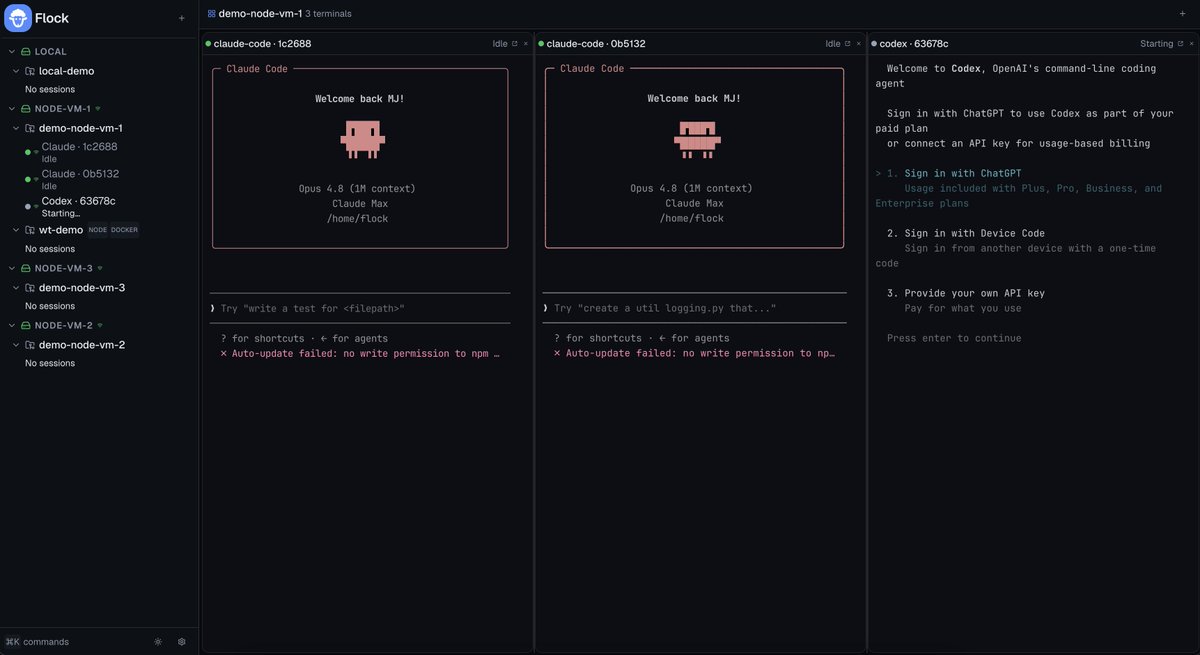Click the local-demo folder icon
The width and height of the screenshot is (1200, 655).
30,71
